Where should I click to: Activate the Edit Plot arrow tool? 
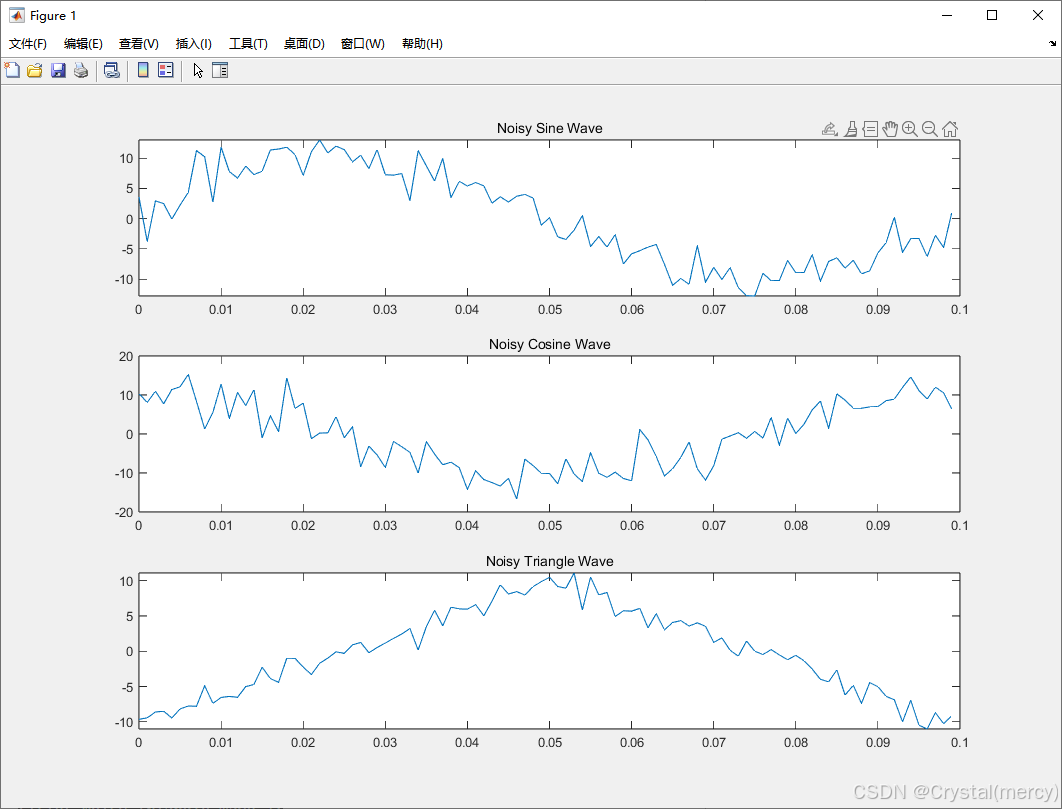pyautogui.click(x=198, y=70)
